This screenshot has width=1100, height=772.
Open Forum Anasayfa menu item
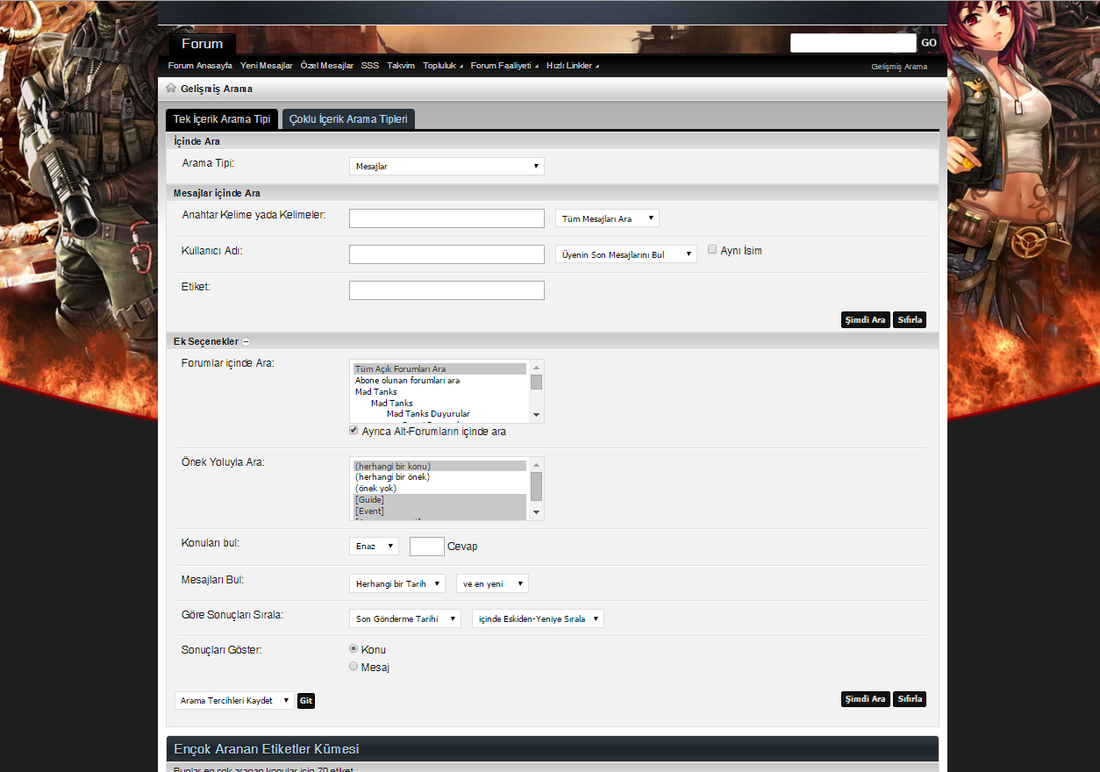[x=200, y=65]
